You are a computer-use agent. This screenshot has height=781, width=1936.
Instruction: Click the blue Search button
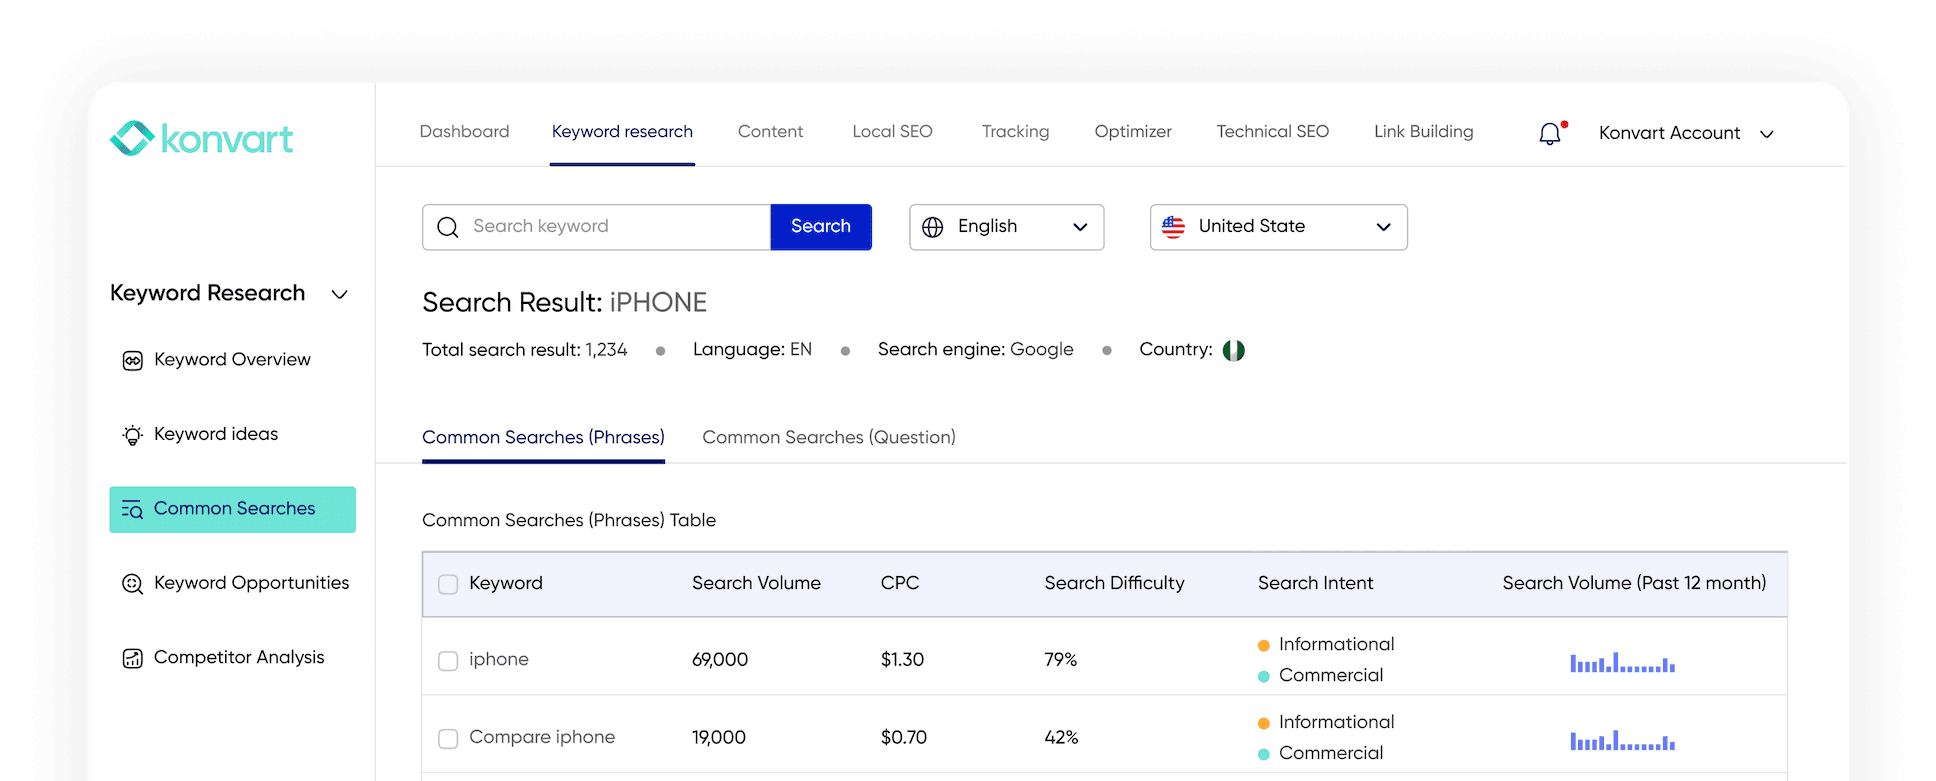821,227
